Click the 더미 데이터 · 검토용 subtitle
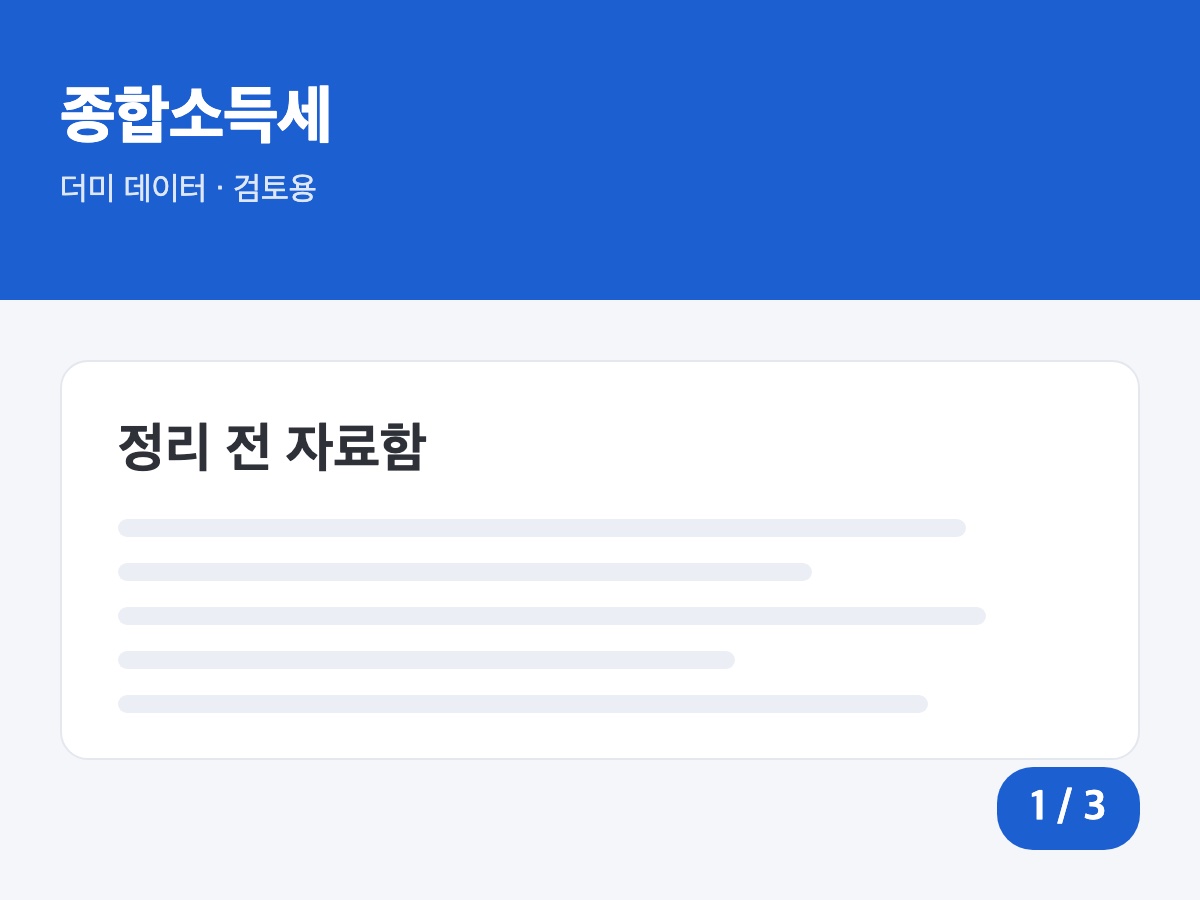Viewport: 1200px width, 900px height. [188, 188]
